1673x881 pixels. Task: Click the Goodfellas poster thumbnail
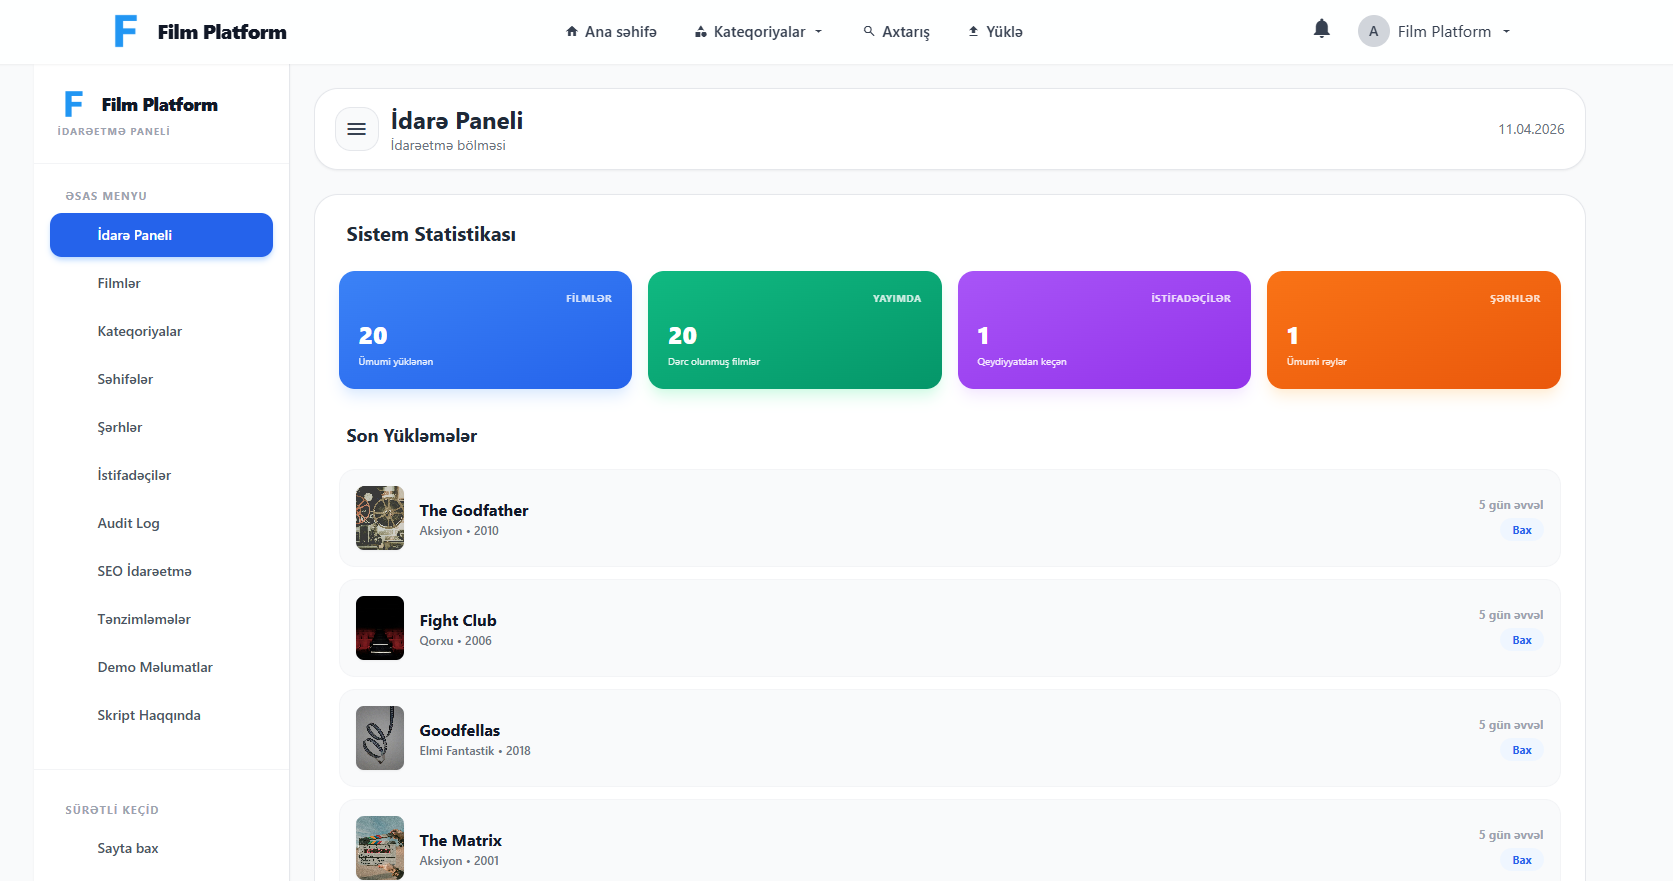click(x=380, y=738)
